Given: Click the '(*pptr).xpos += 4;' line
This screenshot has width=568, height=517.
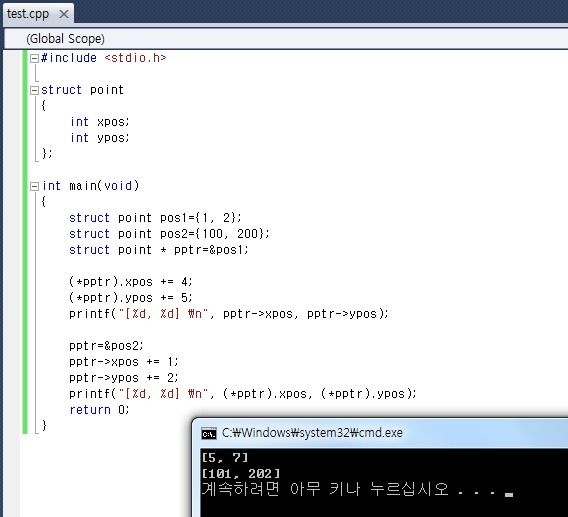Looking at the screenshot, I should pos(130,282).
